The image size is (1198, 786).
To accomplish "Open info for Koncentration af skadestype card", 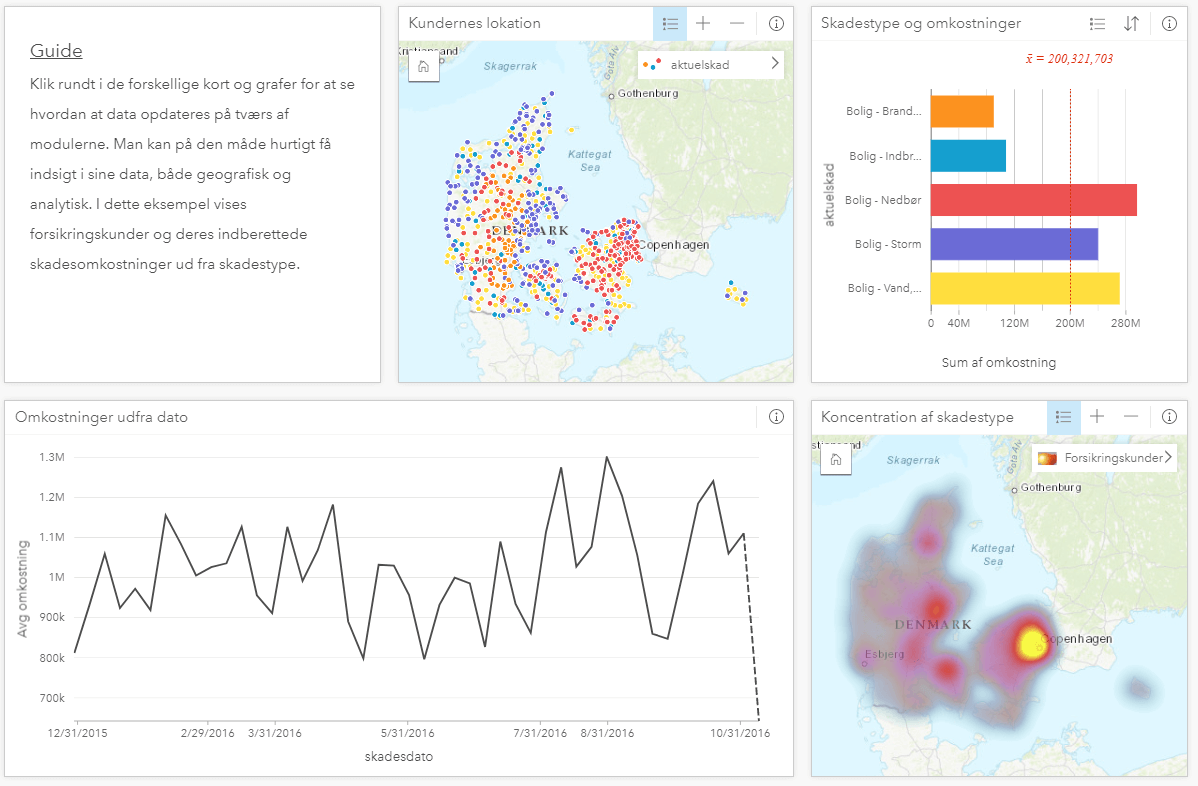I will tap(1169, 417).
